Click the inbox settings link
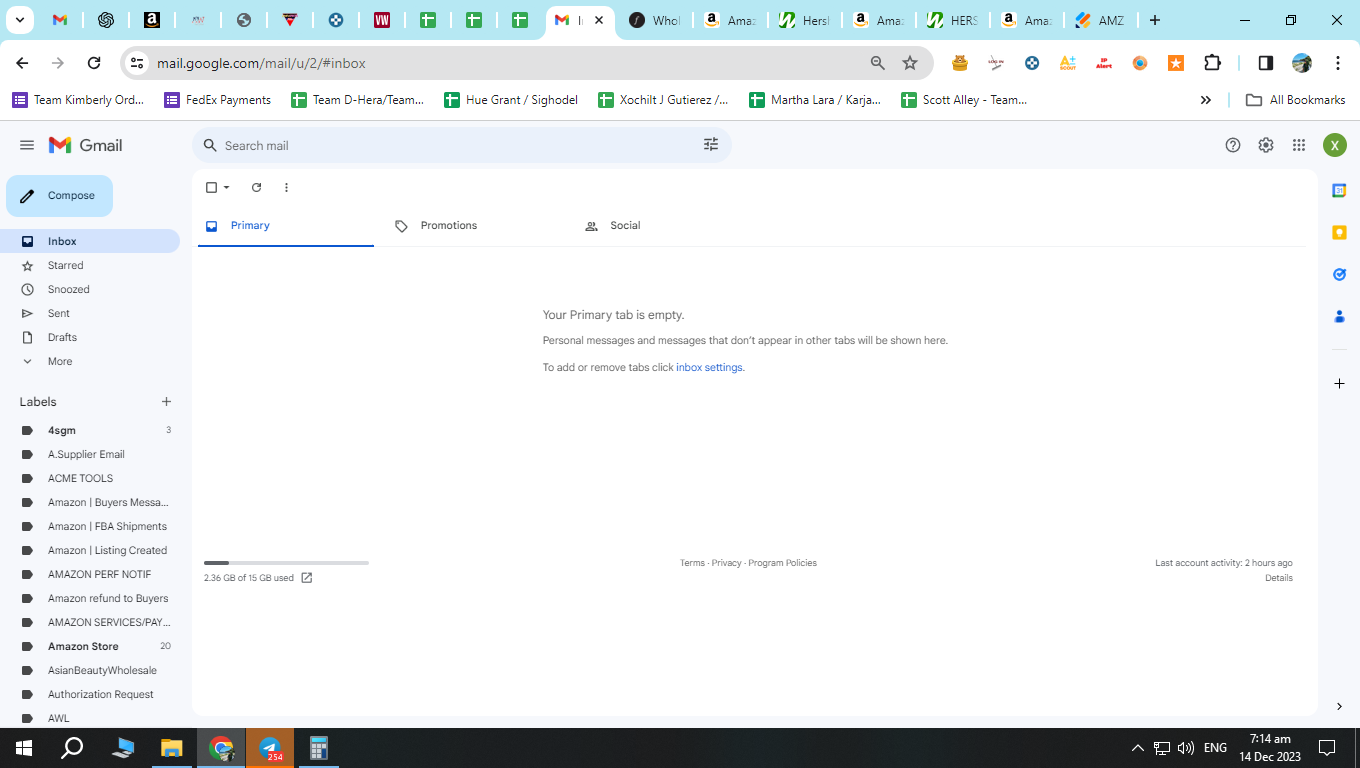The height and width of the screenshot is (768, 1360). click(709, 368)
